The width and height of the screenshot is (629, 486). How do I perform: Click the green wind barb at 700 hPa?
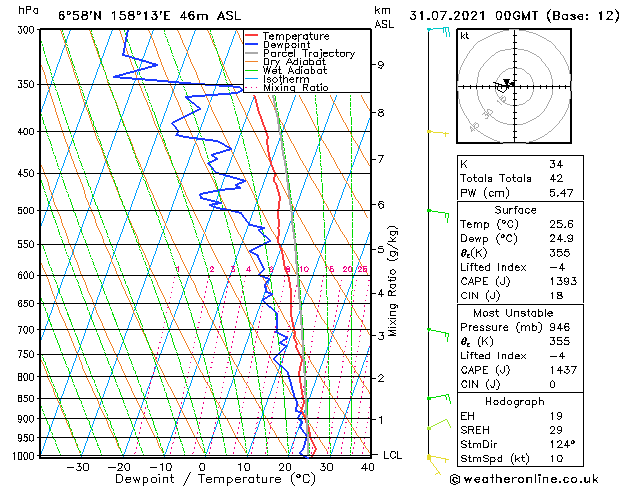[x=438, y=334]
